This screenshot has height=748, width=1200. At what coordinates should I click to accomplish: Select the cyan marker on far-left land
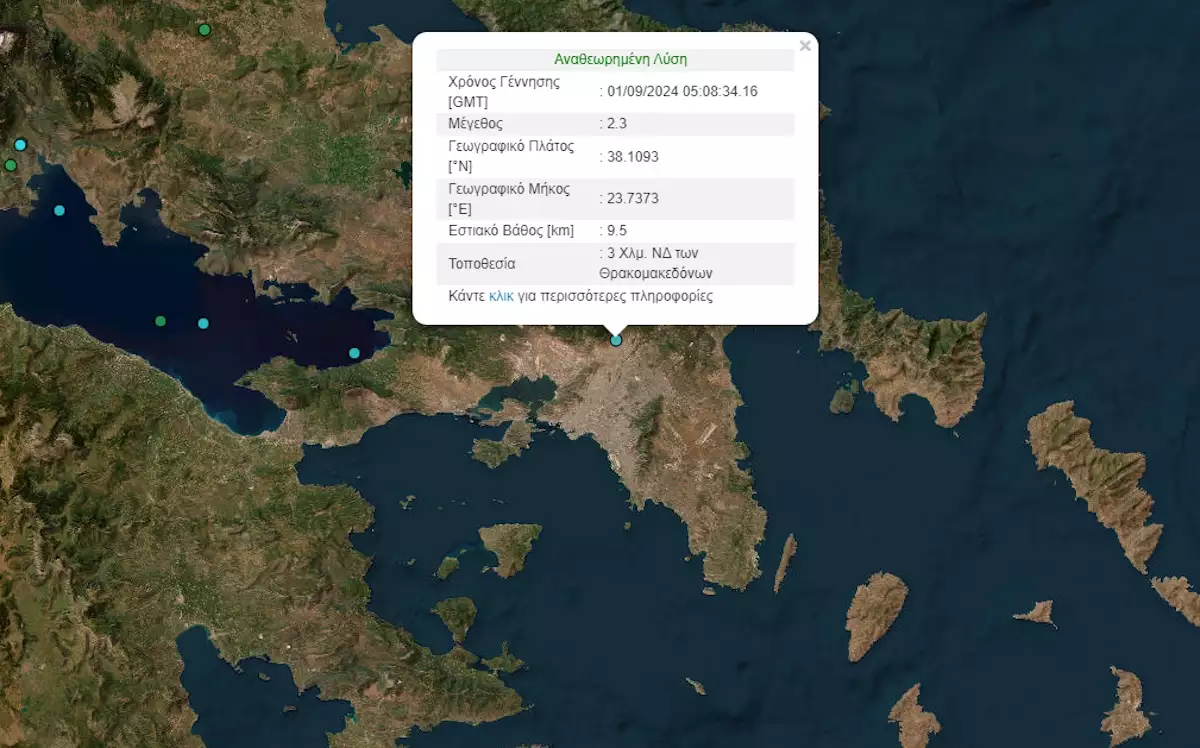click(x=20, y=145)
